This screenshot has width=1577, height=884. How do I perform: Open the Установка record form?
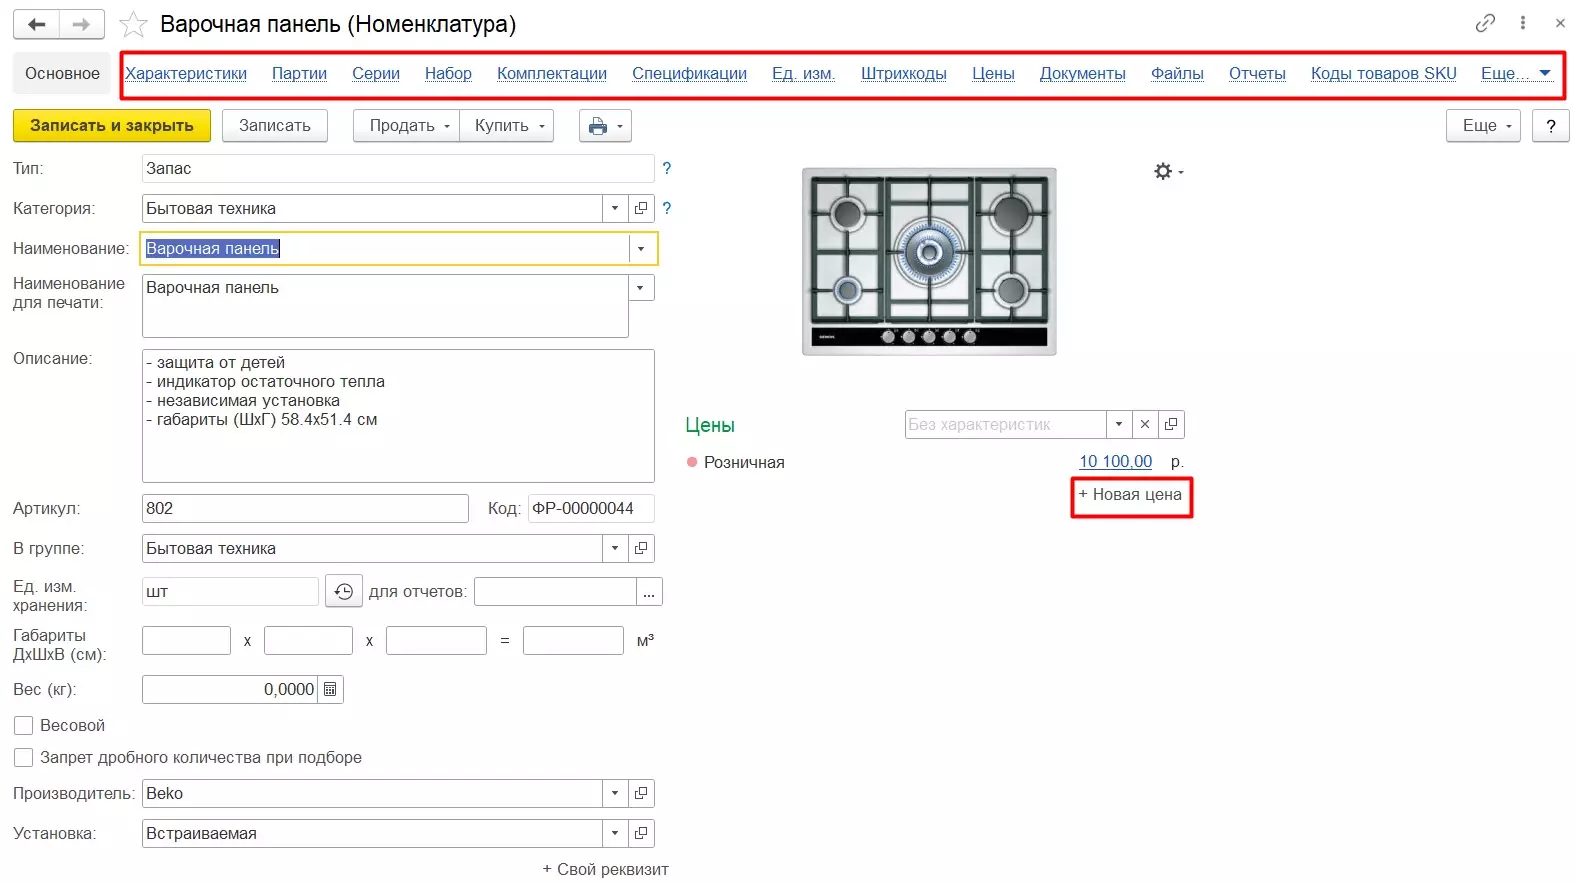click(641, 833)
